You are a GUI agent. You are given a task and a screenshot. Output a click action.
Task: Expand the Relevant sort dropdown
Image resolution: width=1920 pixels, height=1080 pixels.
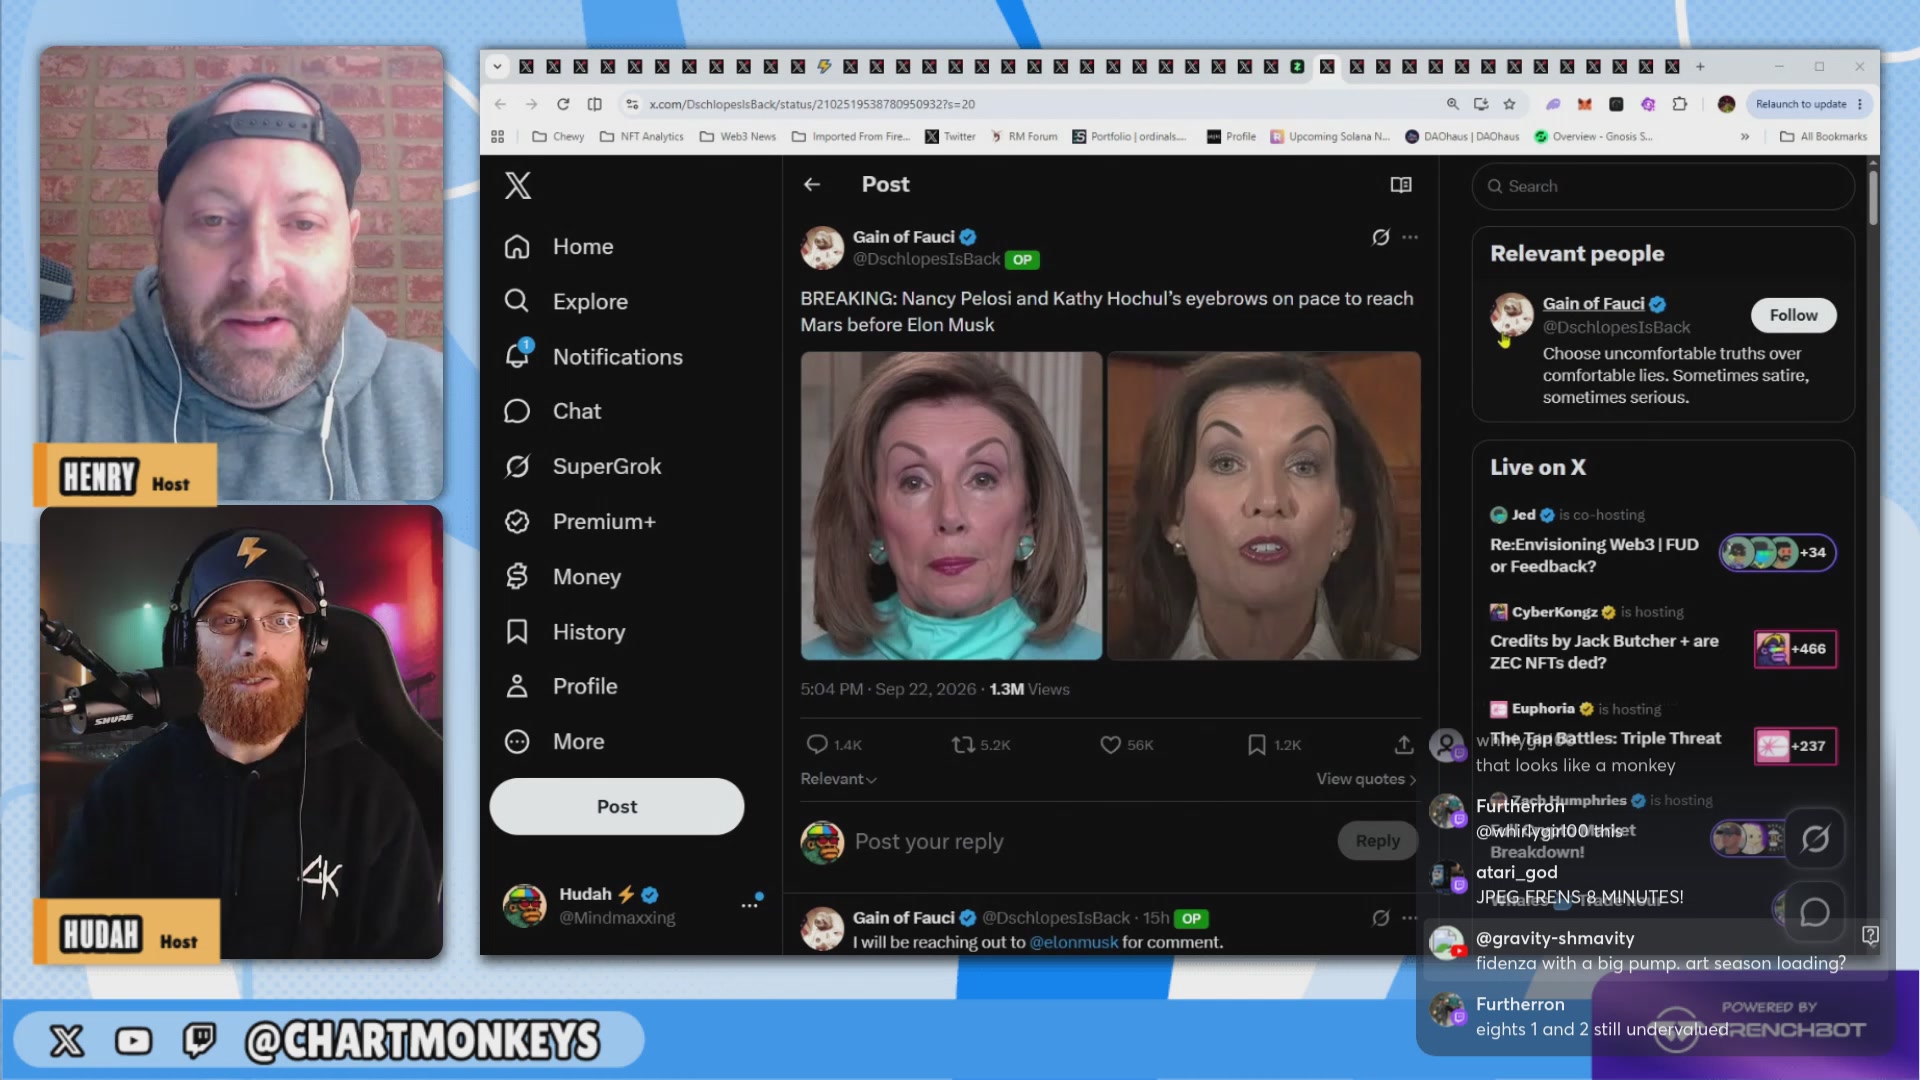[x=838, y=779]
